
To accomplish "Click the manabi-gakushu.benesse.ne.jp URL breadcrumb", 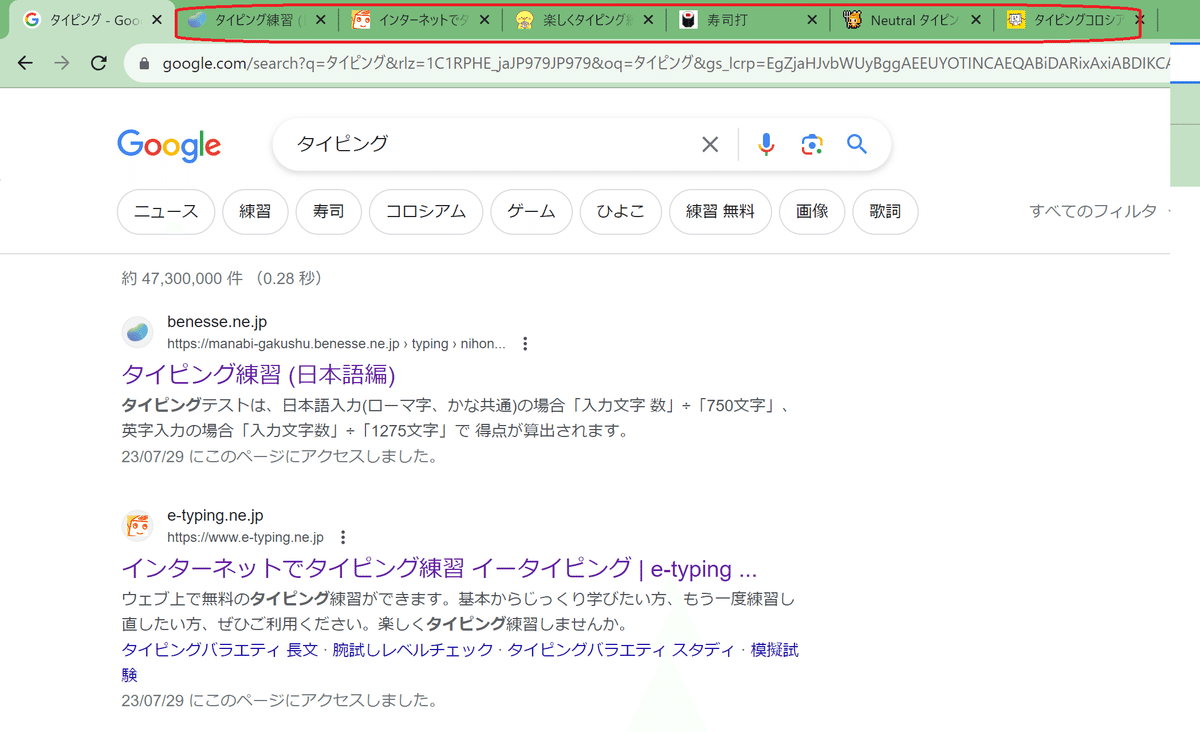I will point(336,344).
